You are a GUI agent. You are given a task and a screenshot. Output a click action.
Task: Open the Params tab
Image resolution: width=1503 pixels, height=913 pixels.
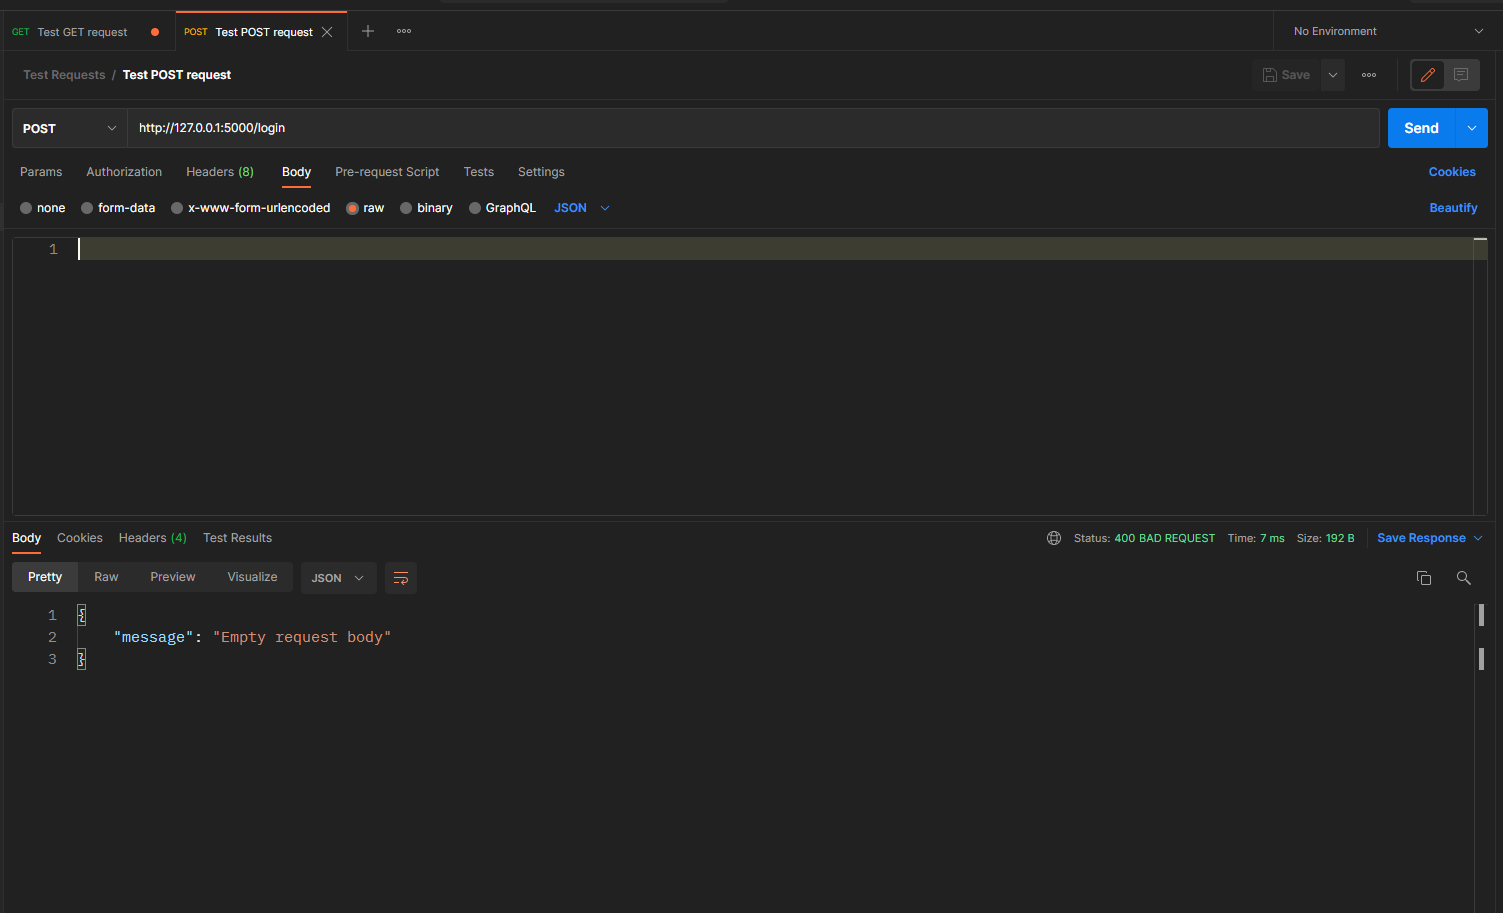[x=41, y=172]
